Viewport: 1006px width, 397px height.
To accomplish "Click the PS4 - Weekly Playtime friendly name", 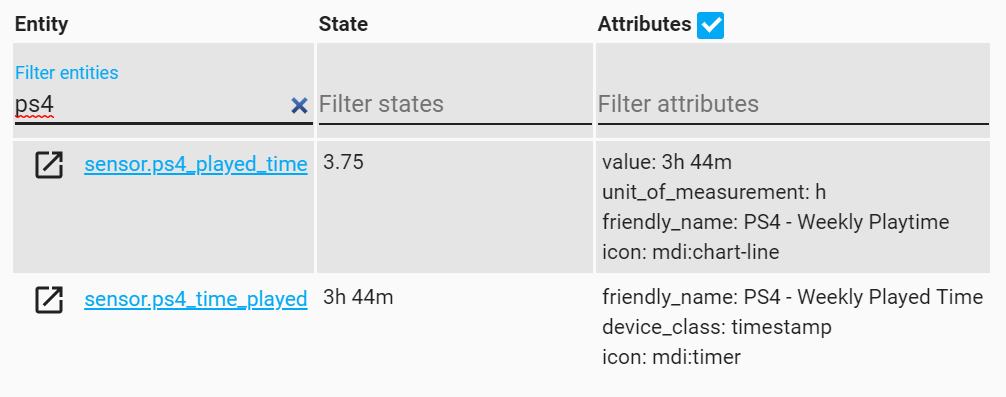I will [846, 222].
